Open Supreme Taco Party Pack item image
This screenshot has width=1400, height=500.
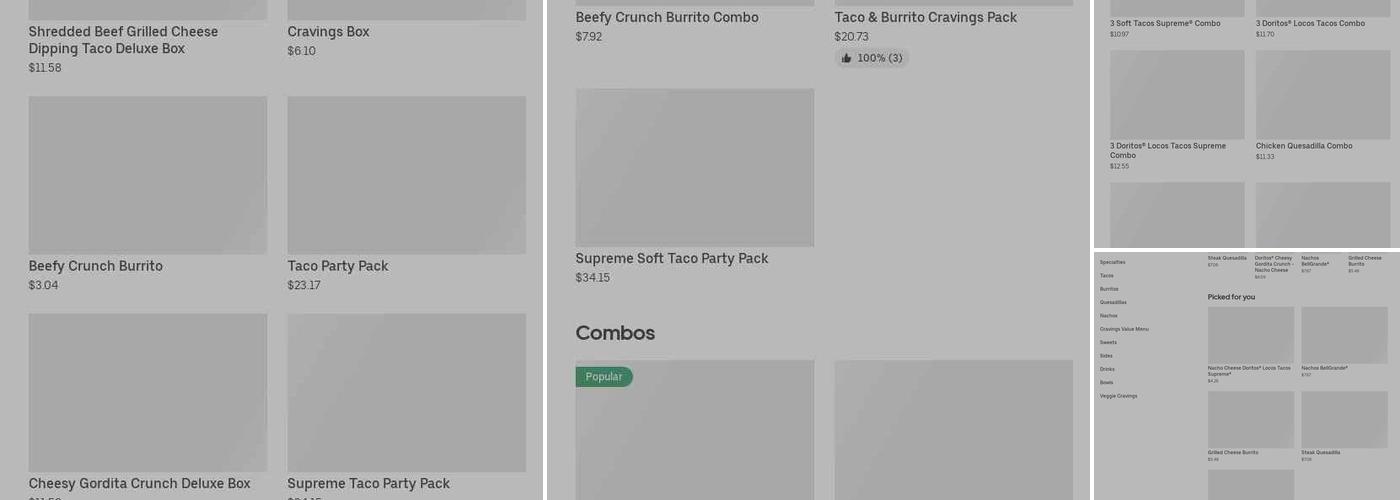406,392
